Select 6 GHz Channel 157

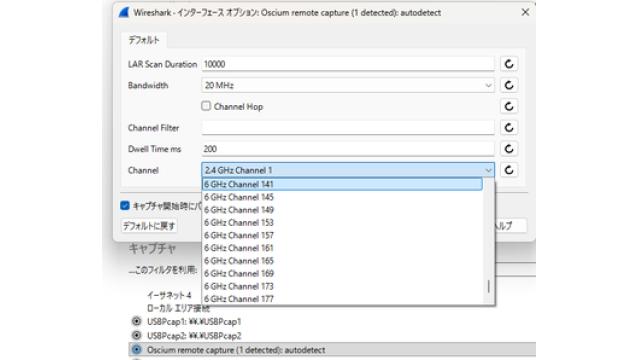(342, 235)
